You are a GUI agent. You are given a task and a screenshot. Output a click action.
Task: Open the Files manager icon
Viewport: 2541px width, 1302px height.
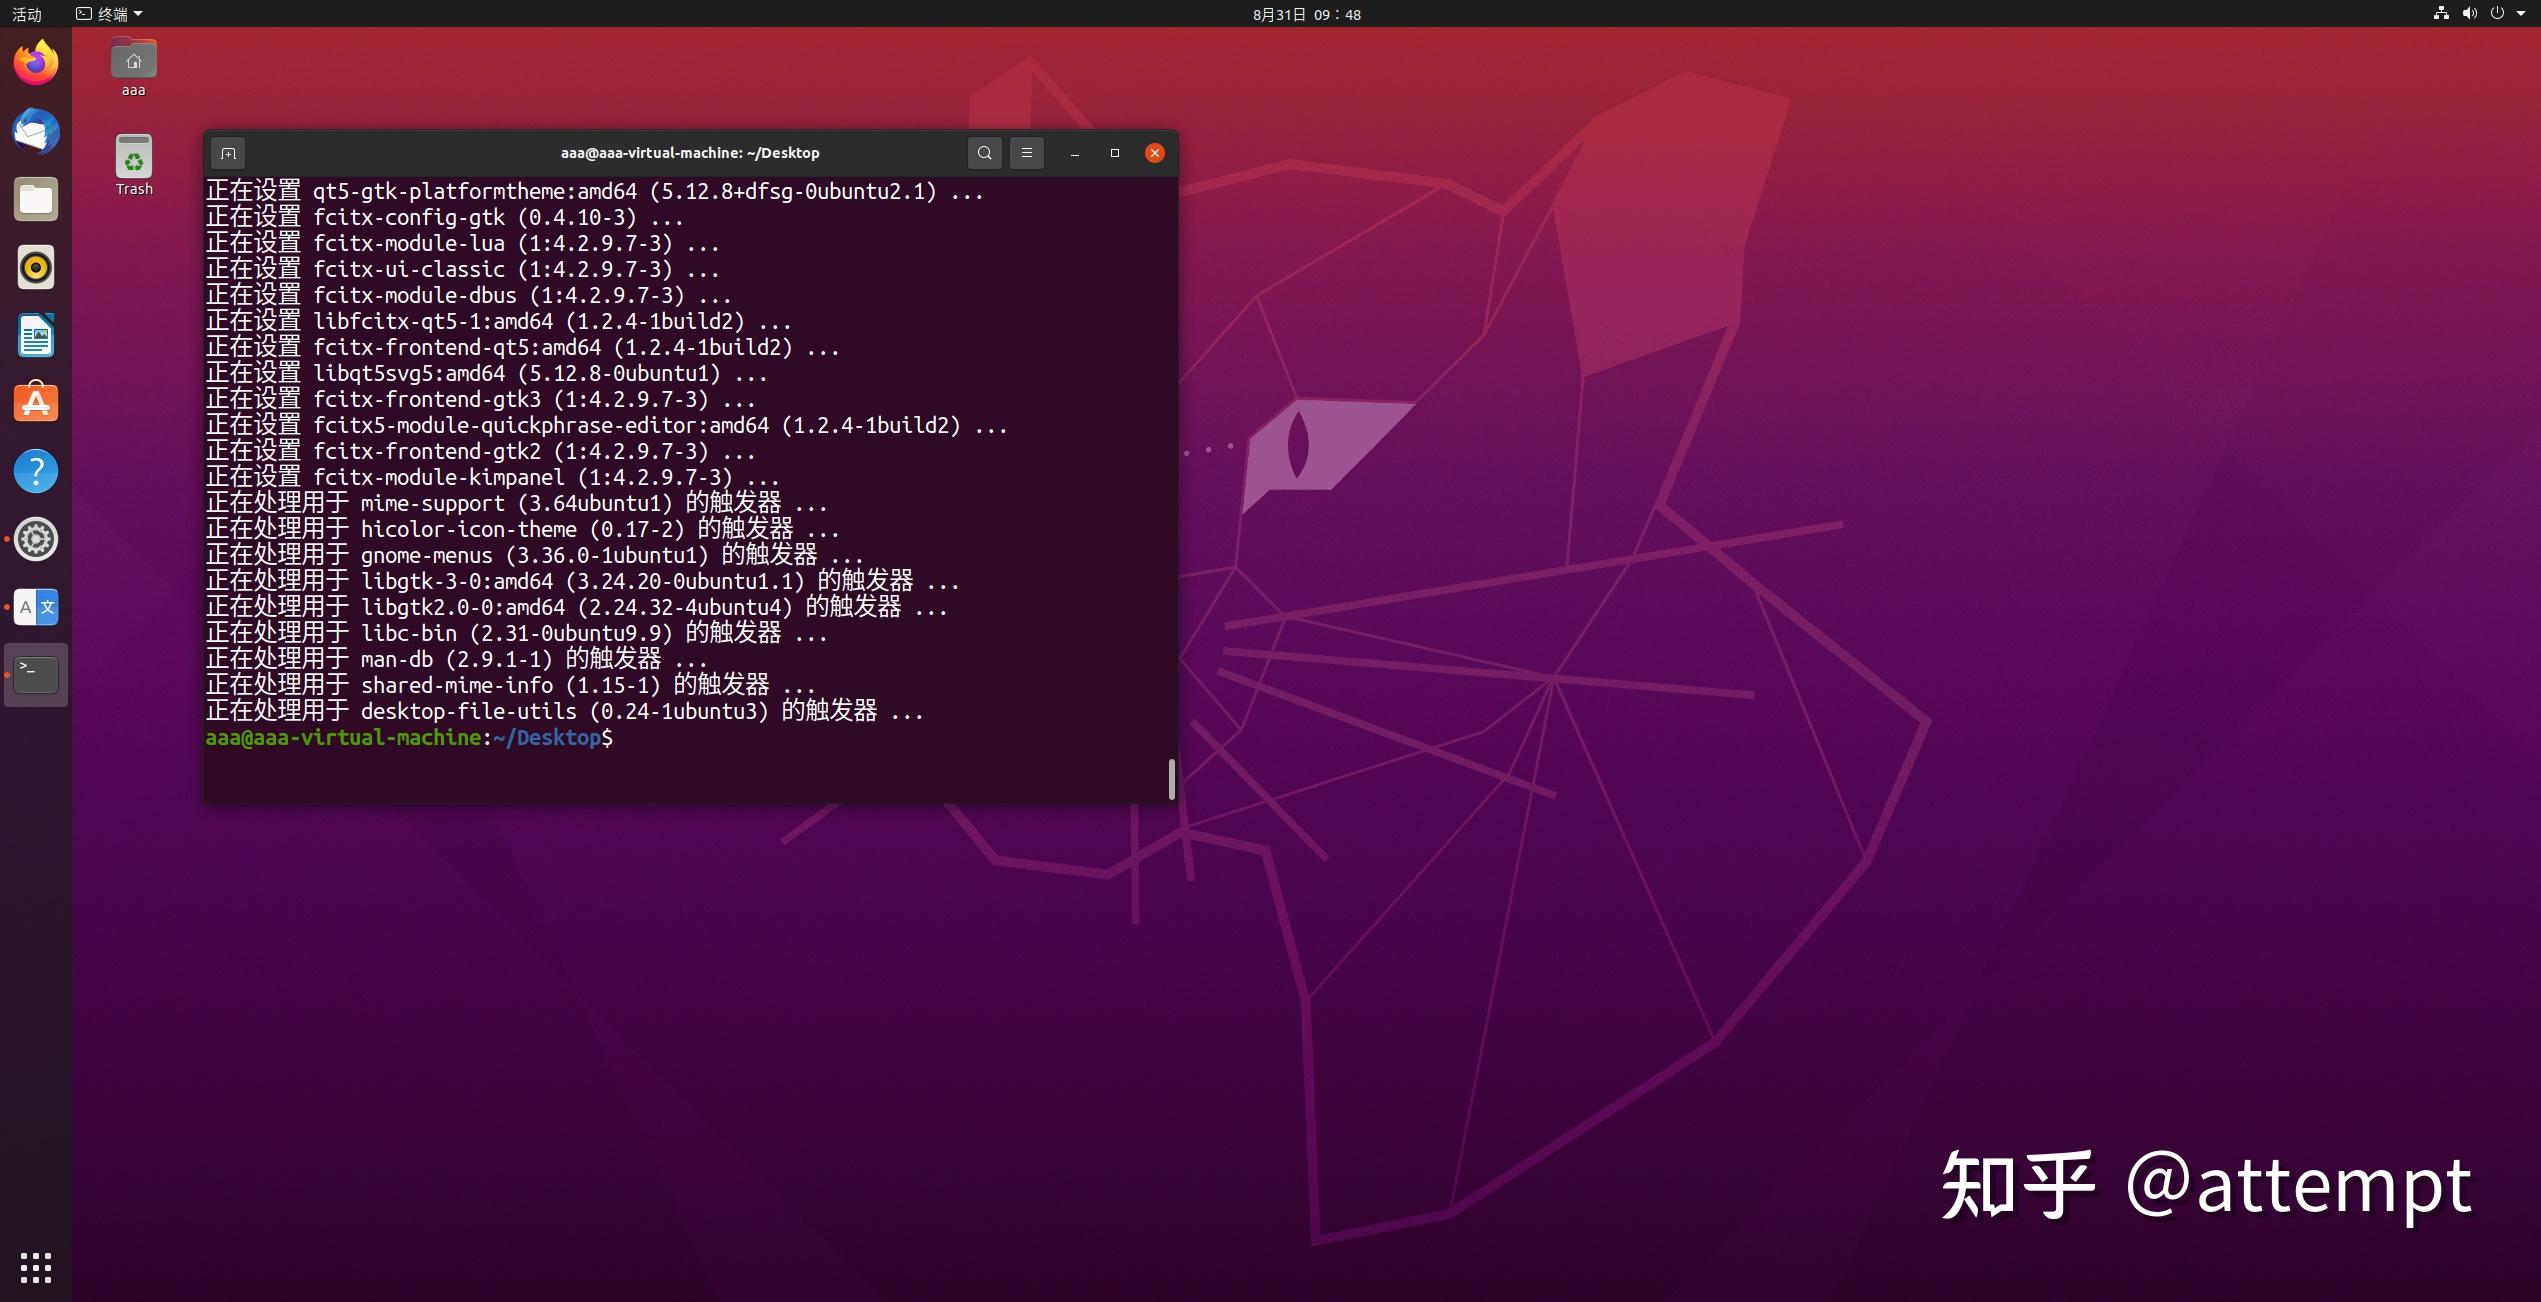[x=37, y=199]
